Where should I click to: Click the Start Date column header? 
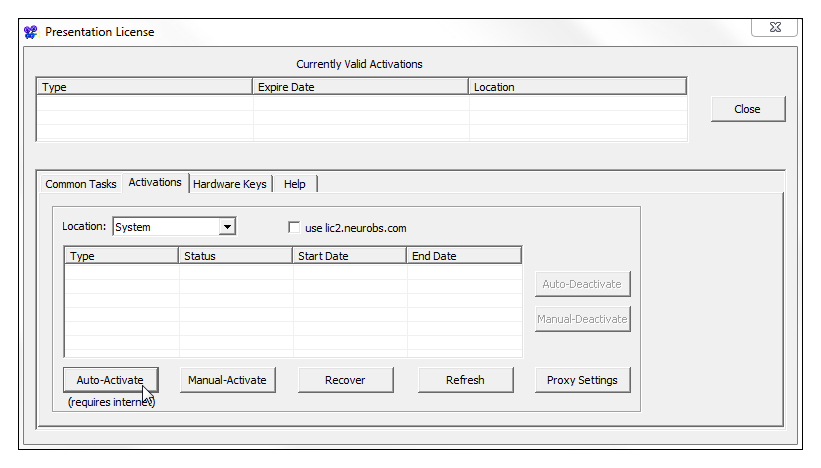(x=350, y=256)
